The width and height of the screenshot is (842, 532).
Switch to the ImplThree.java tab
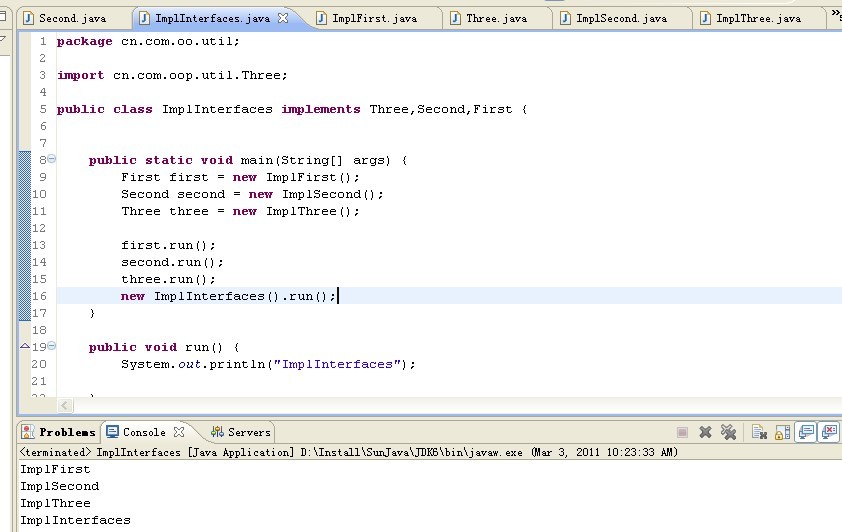[758, 18]
